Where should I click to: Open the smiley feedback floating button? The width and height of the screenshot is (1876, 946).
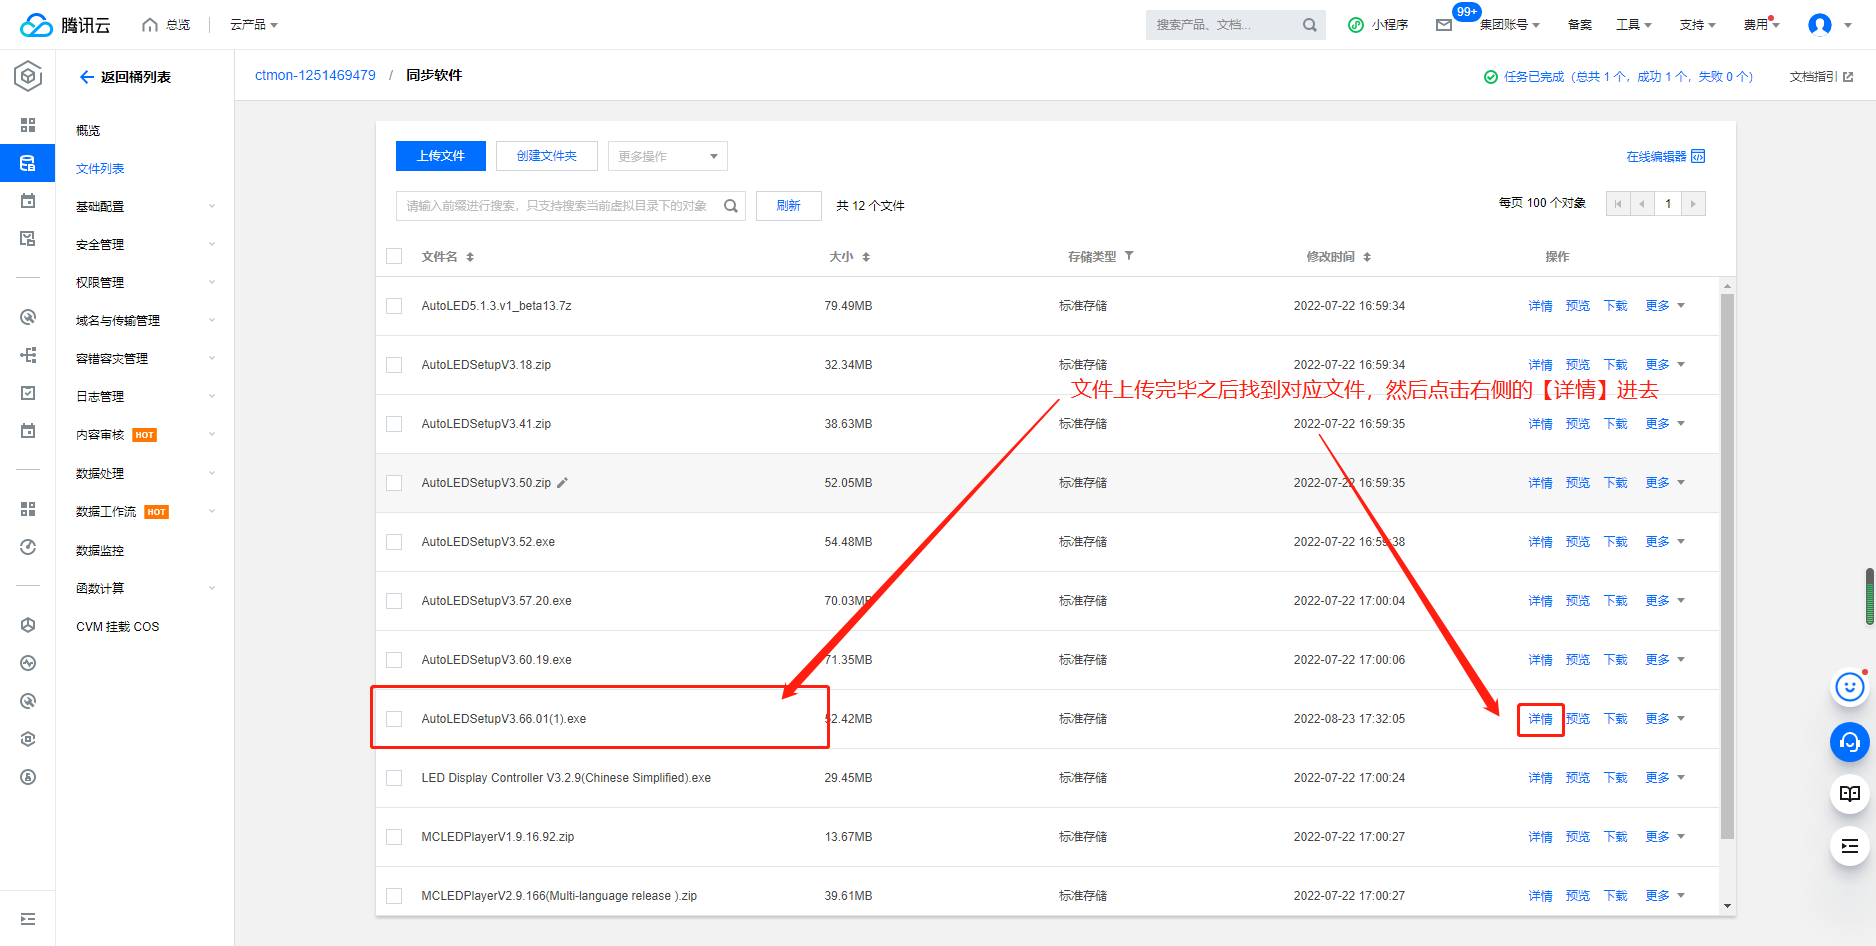[x=1849, y=687]
